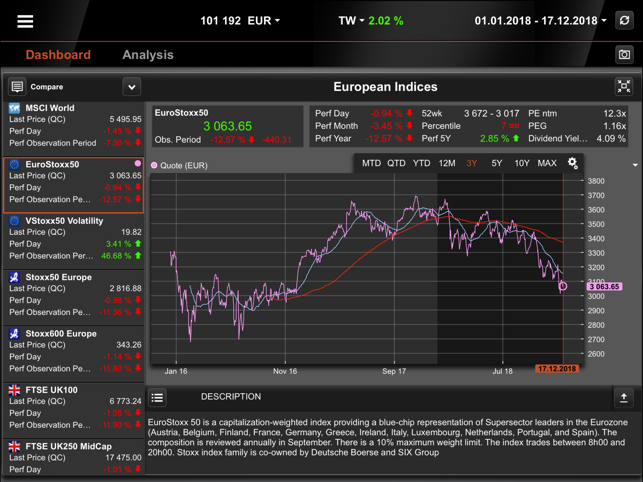Expand European Indices panel to fullscreen
This screenshot has width=643, height=482.
pos(624,87)
